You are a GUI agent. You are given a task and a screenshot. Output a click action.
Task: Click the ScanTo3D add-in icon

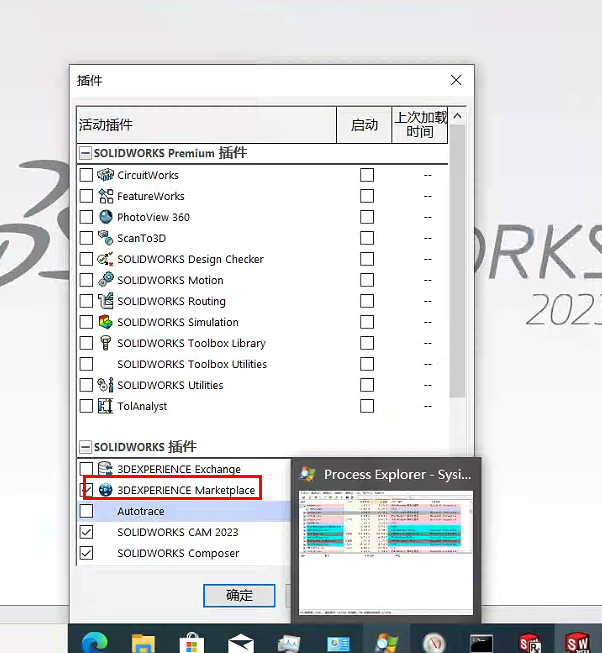pyautogui.click(x=105, y=238)
